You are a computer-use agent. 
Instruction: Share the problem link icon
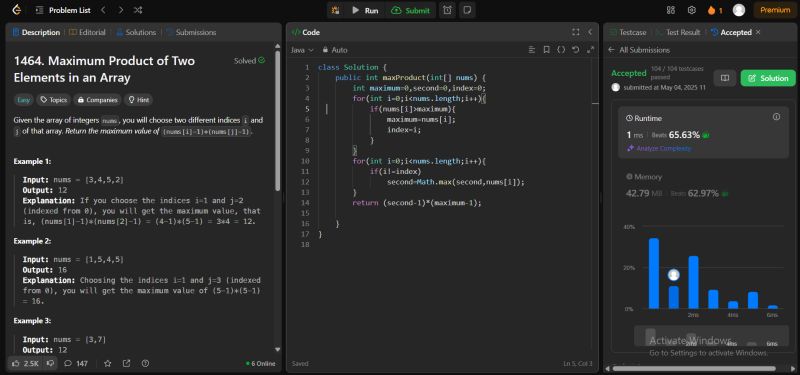127,363
